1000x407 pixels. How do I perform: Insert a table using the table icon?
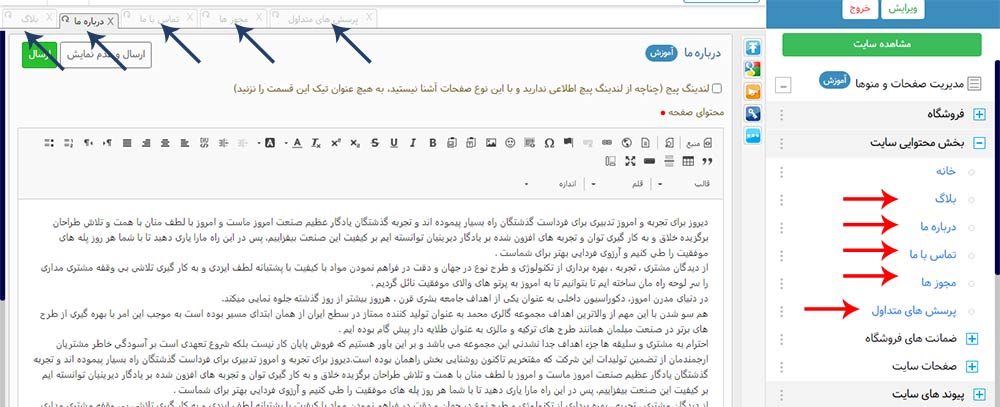point(687,161)
